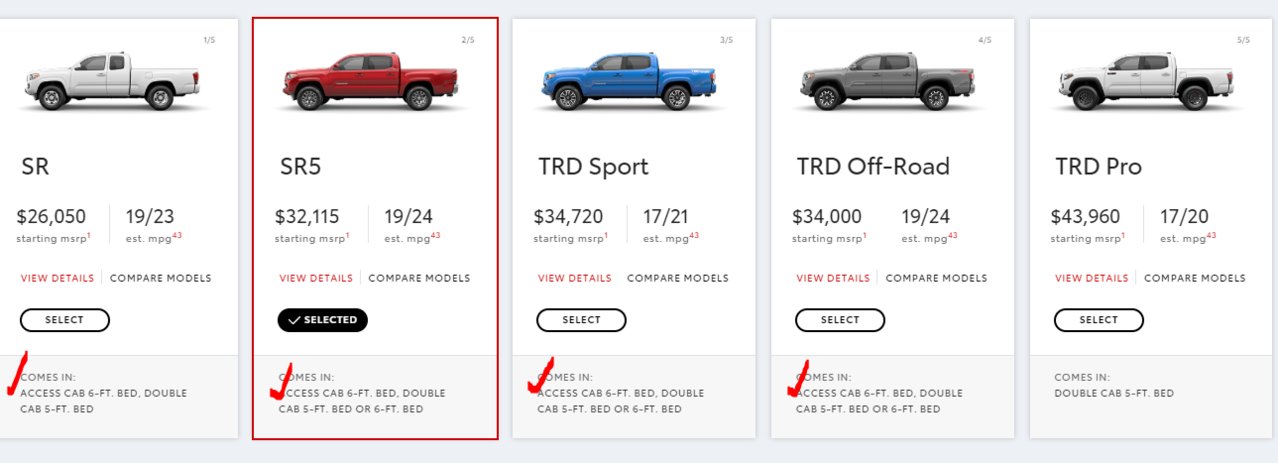Select the TRD Pro trim button
This screenshot has height=463, width=1278.
[1098, 320]
